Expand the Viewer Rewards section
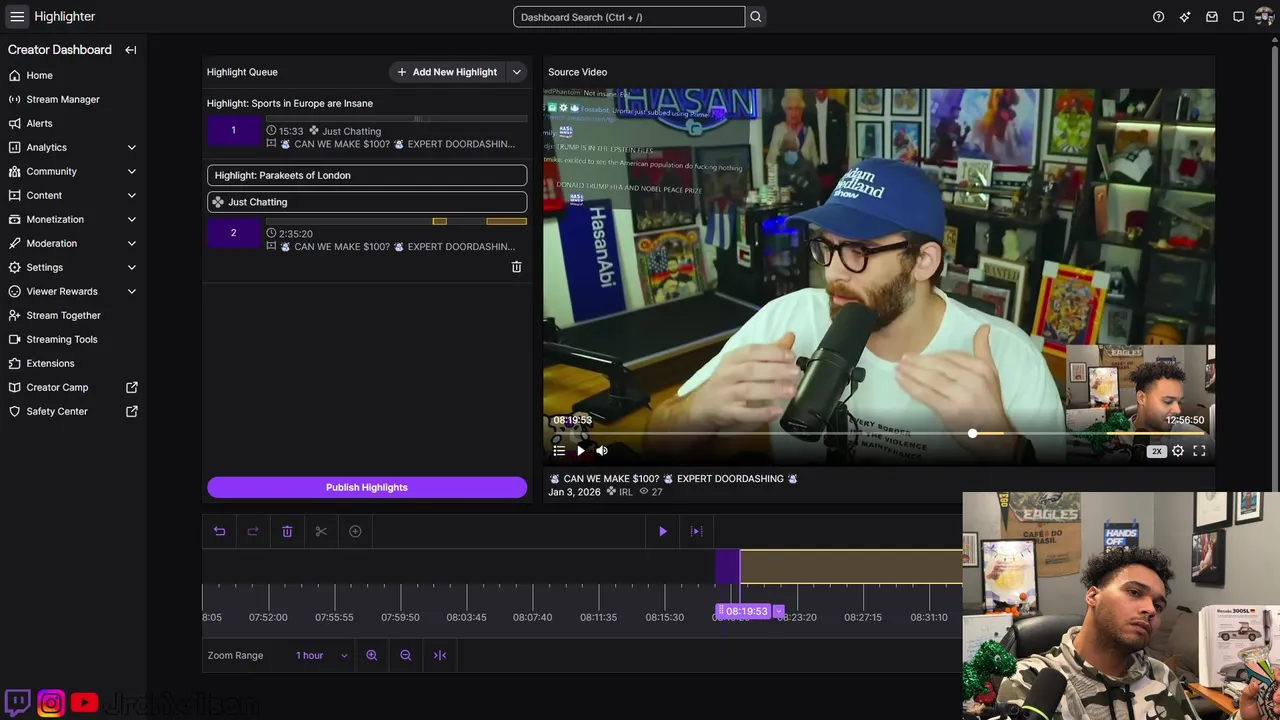The height and width of the screenshot is (720, 1280). (x=132, y=291)
